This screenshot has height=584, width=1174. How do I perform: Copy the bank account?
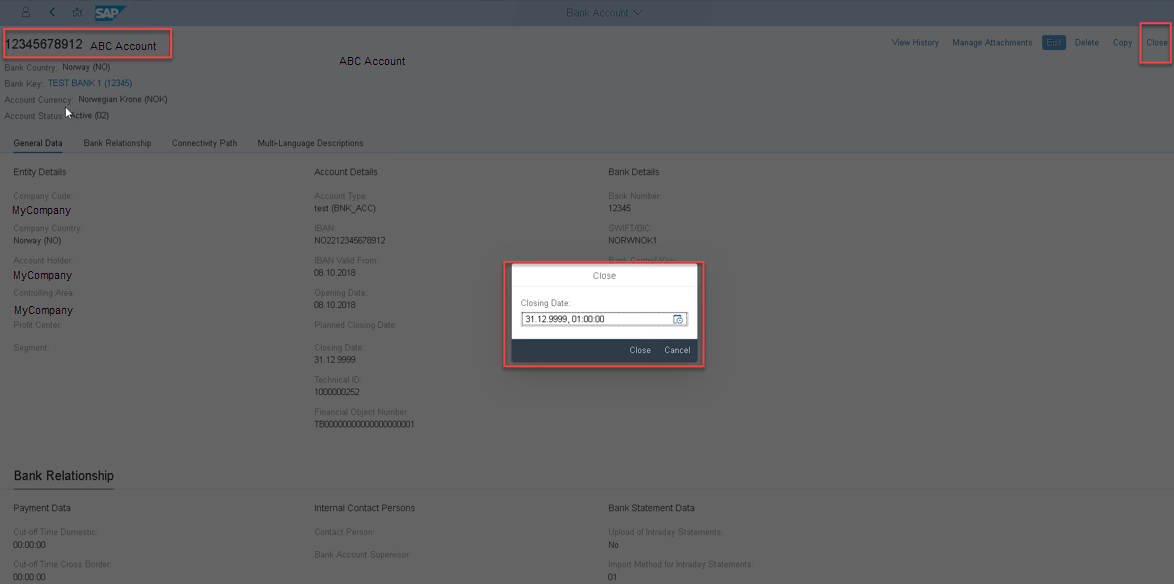click(x=1122, y=42)
